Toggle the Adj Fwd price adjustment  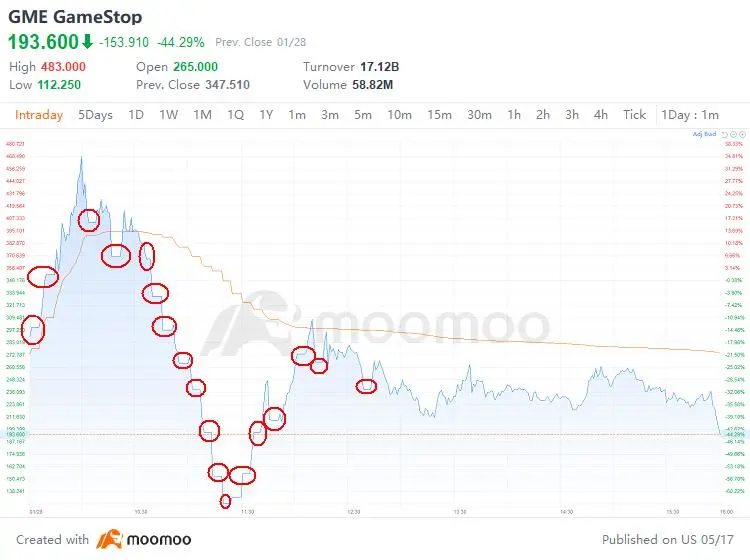coord(703,133)
